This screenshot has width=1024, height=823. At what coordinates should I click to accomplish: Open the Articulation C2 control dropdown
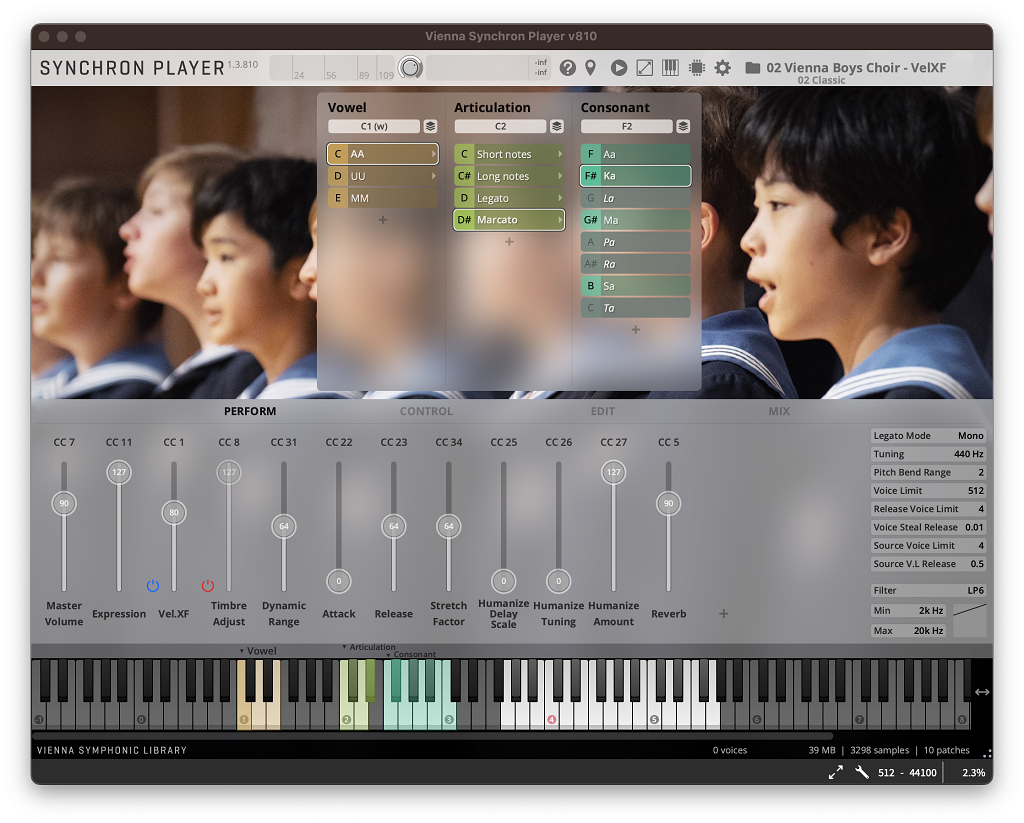pyautogui.click(x=500, y=126)
